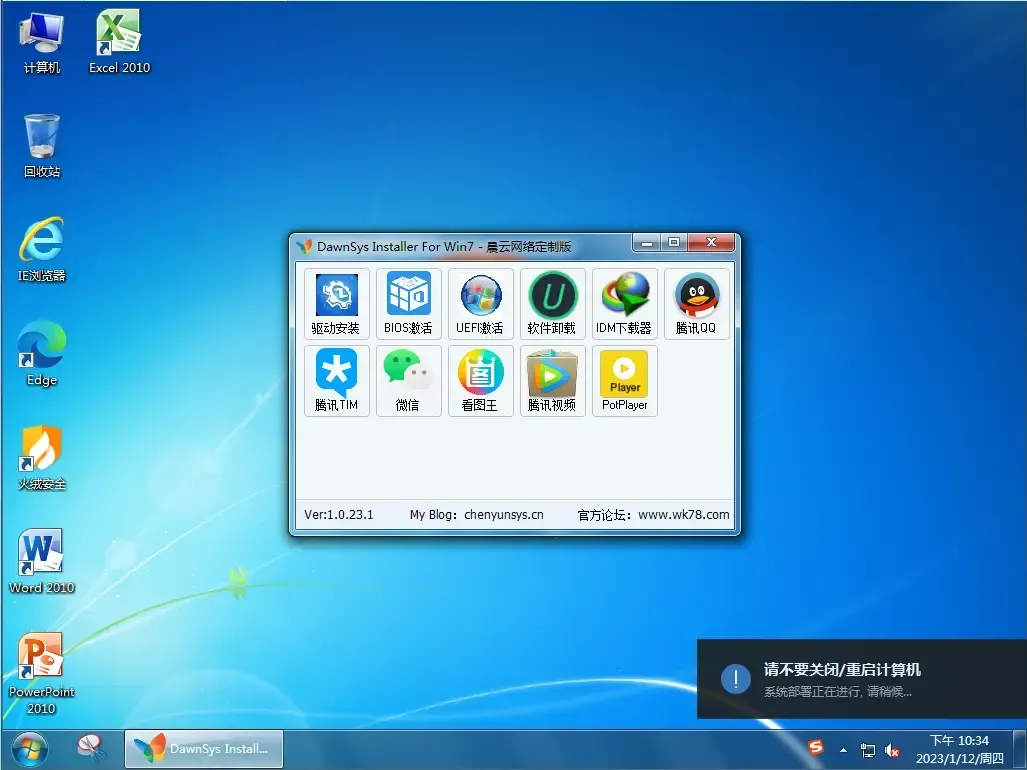Expand hidden system tray icons

coord(843,748)
